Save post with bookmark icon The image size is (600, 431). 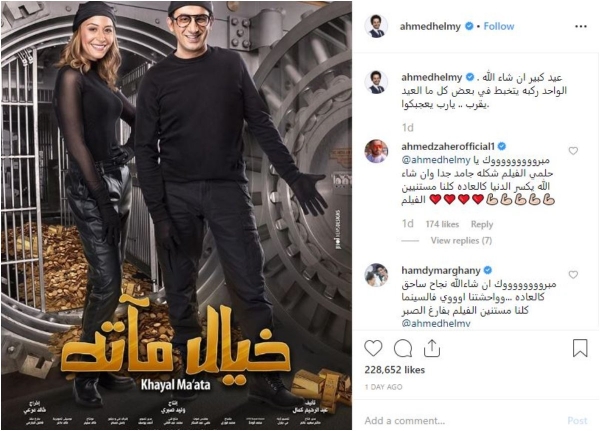580,348
